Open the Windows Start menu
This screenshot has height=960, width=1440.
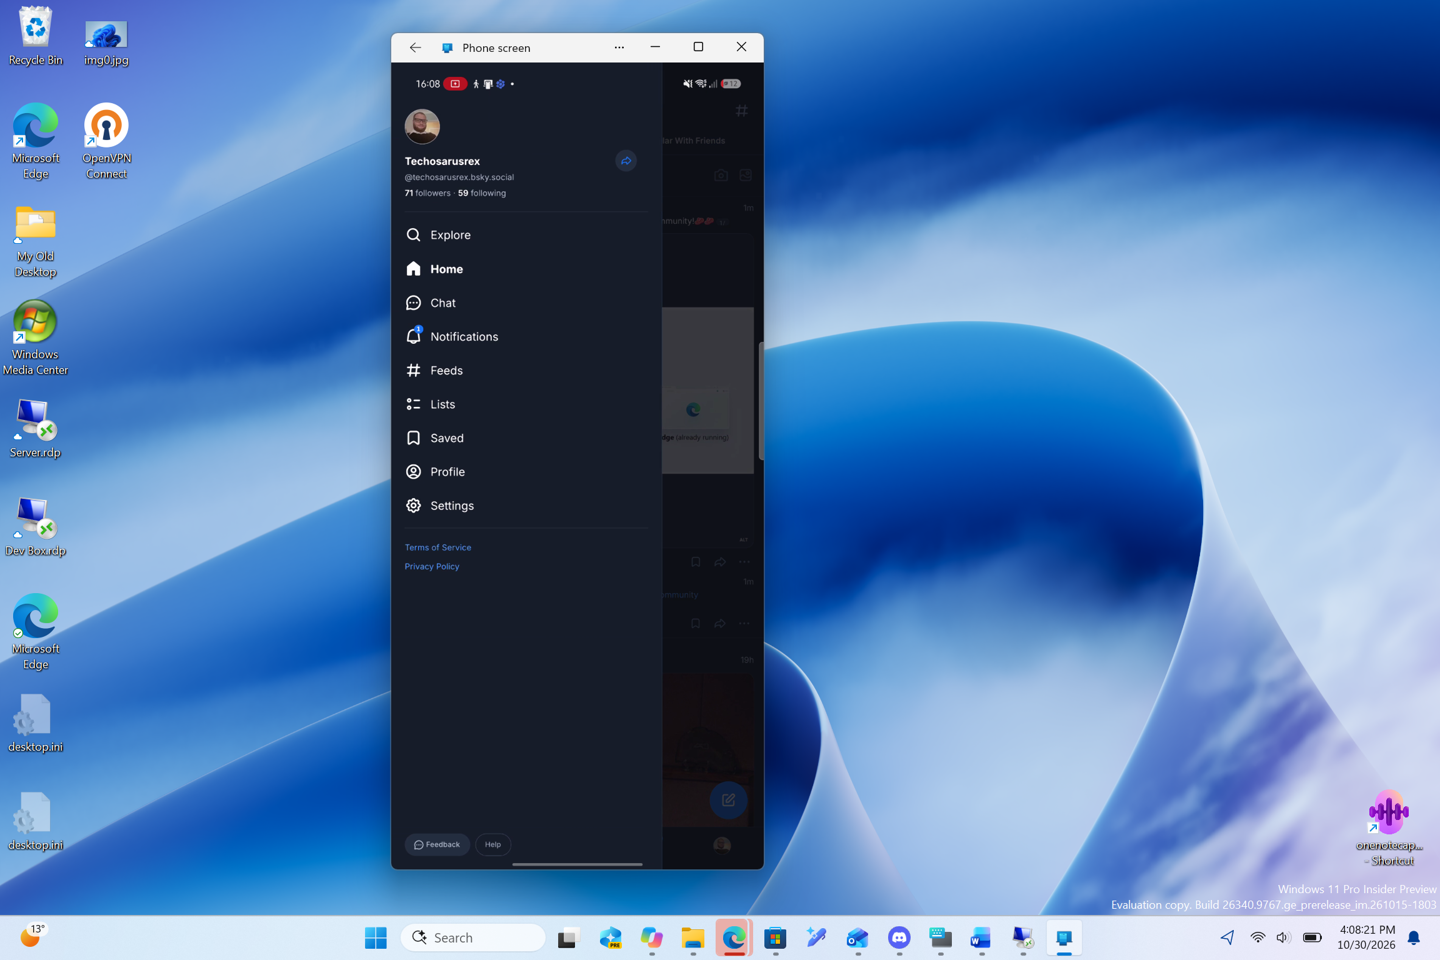point(376,938)
